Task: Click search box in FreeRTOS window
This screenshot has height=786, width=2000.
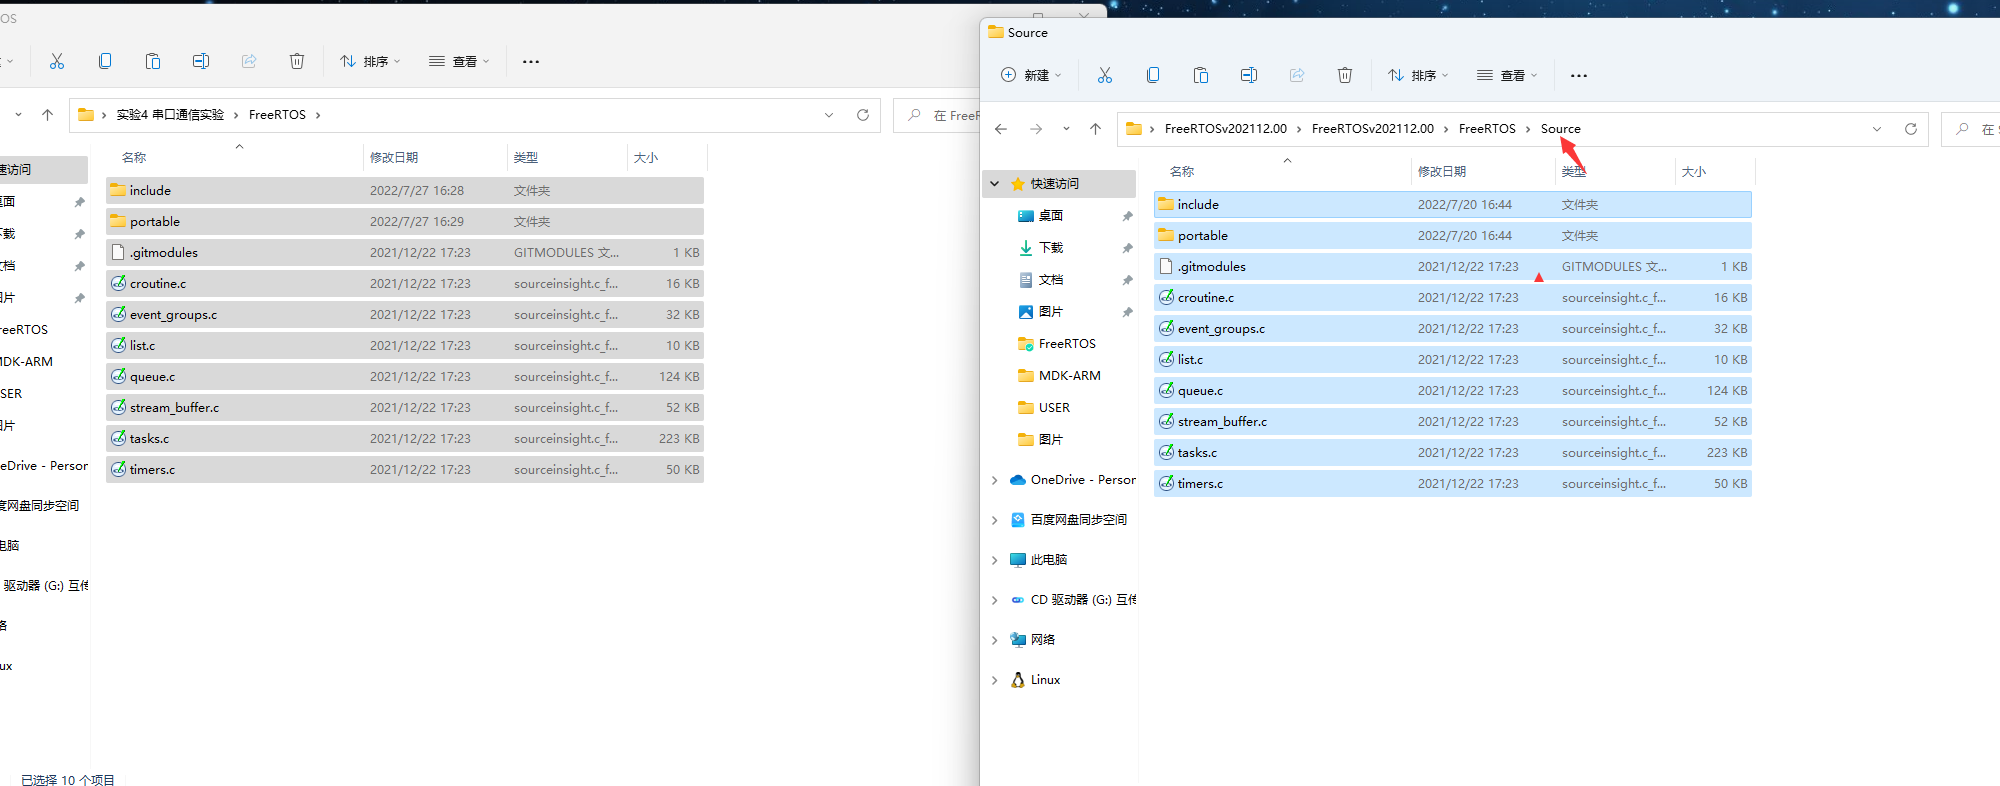Action: pos(937,115)
